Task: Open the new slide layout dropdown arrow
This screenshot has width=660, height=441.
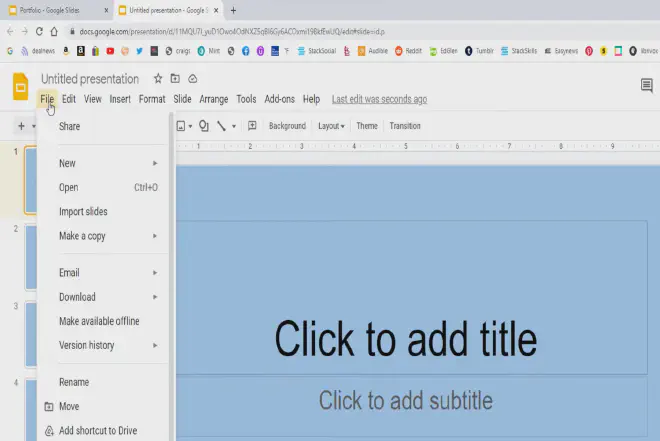Action: 34,126
